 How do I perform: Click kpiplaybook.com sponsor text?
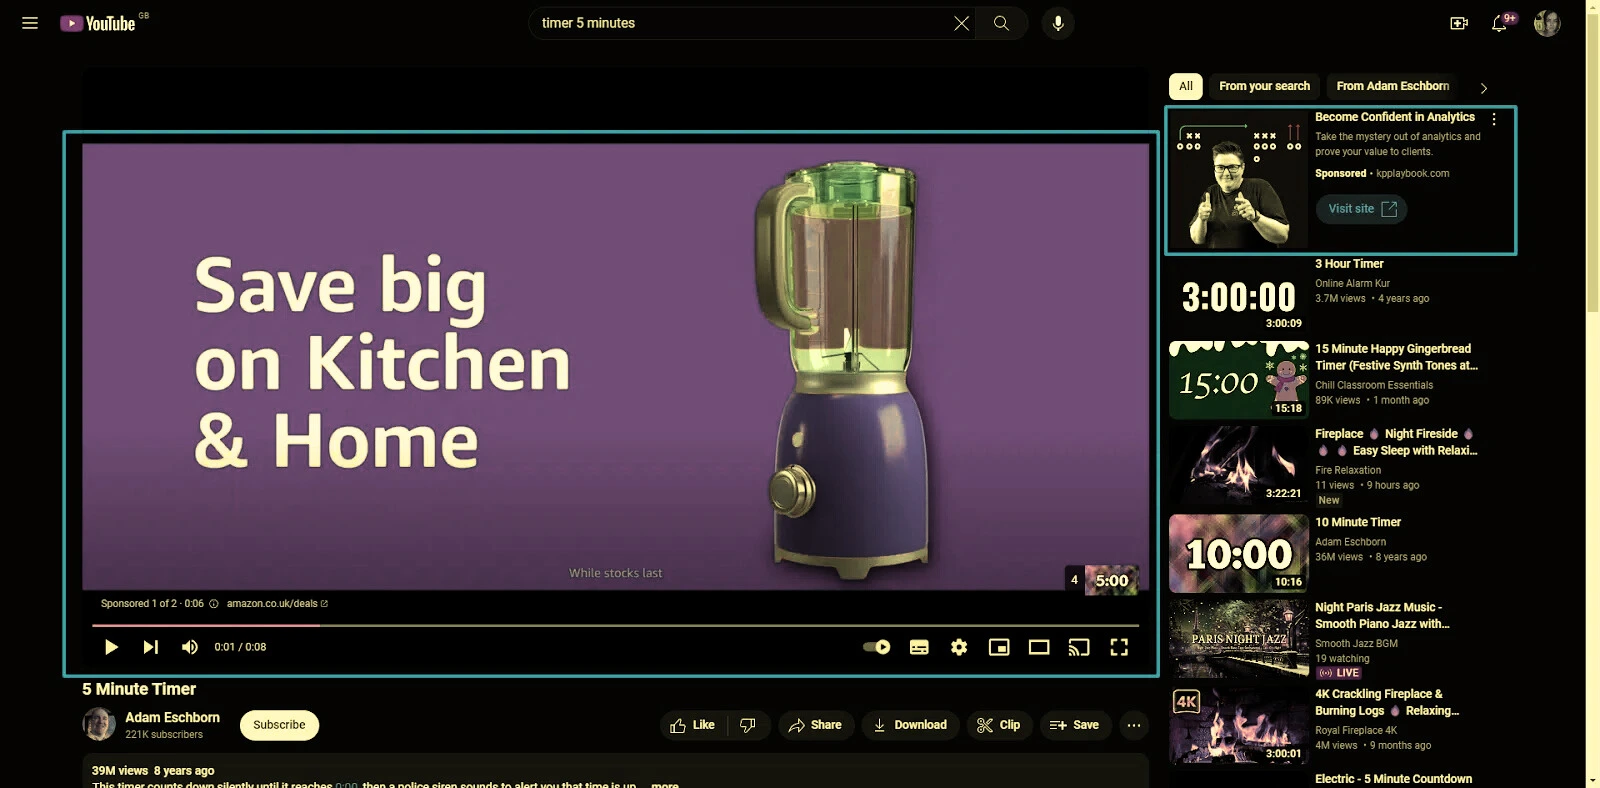[1412, 174]
